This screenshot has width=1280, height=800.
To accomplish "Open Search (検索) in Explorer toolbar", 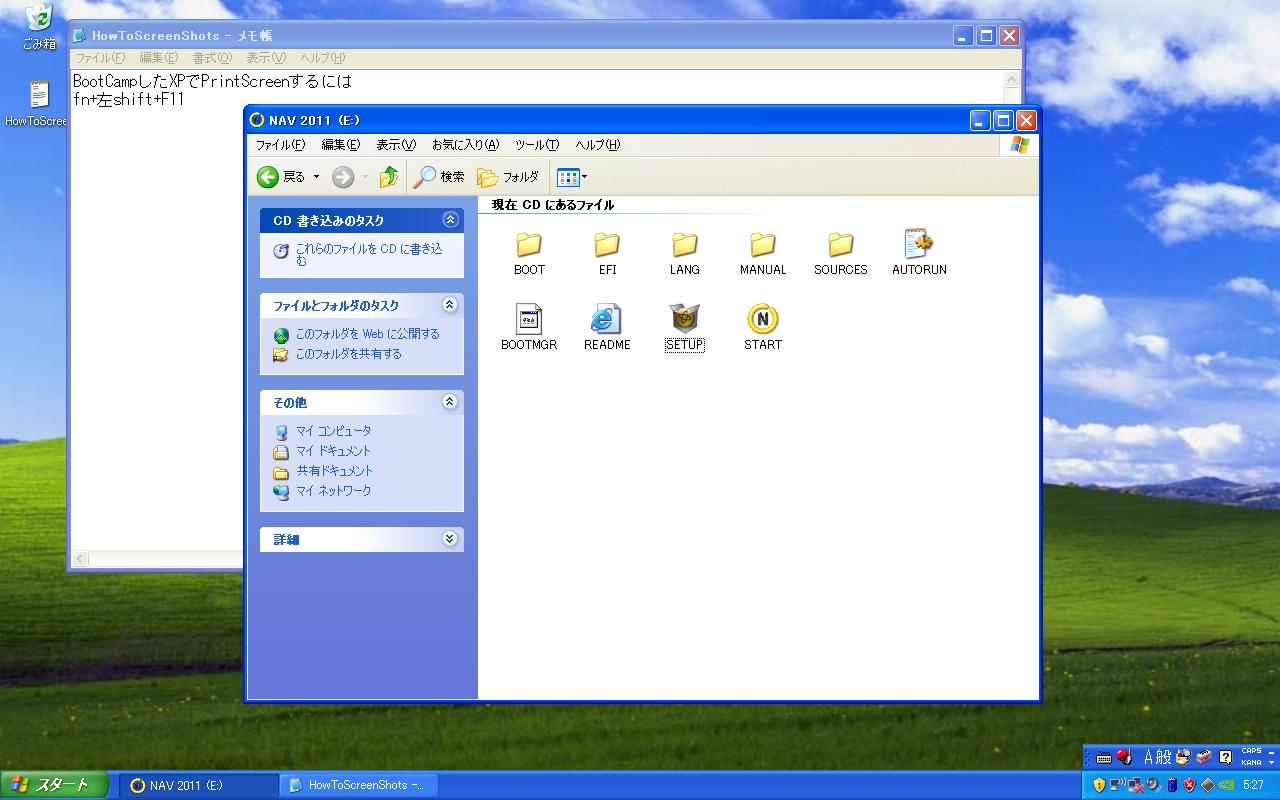I will point(439,177).
